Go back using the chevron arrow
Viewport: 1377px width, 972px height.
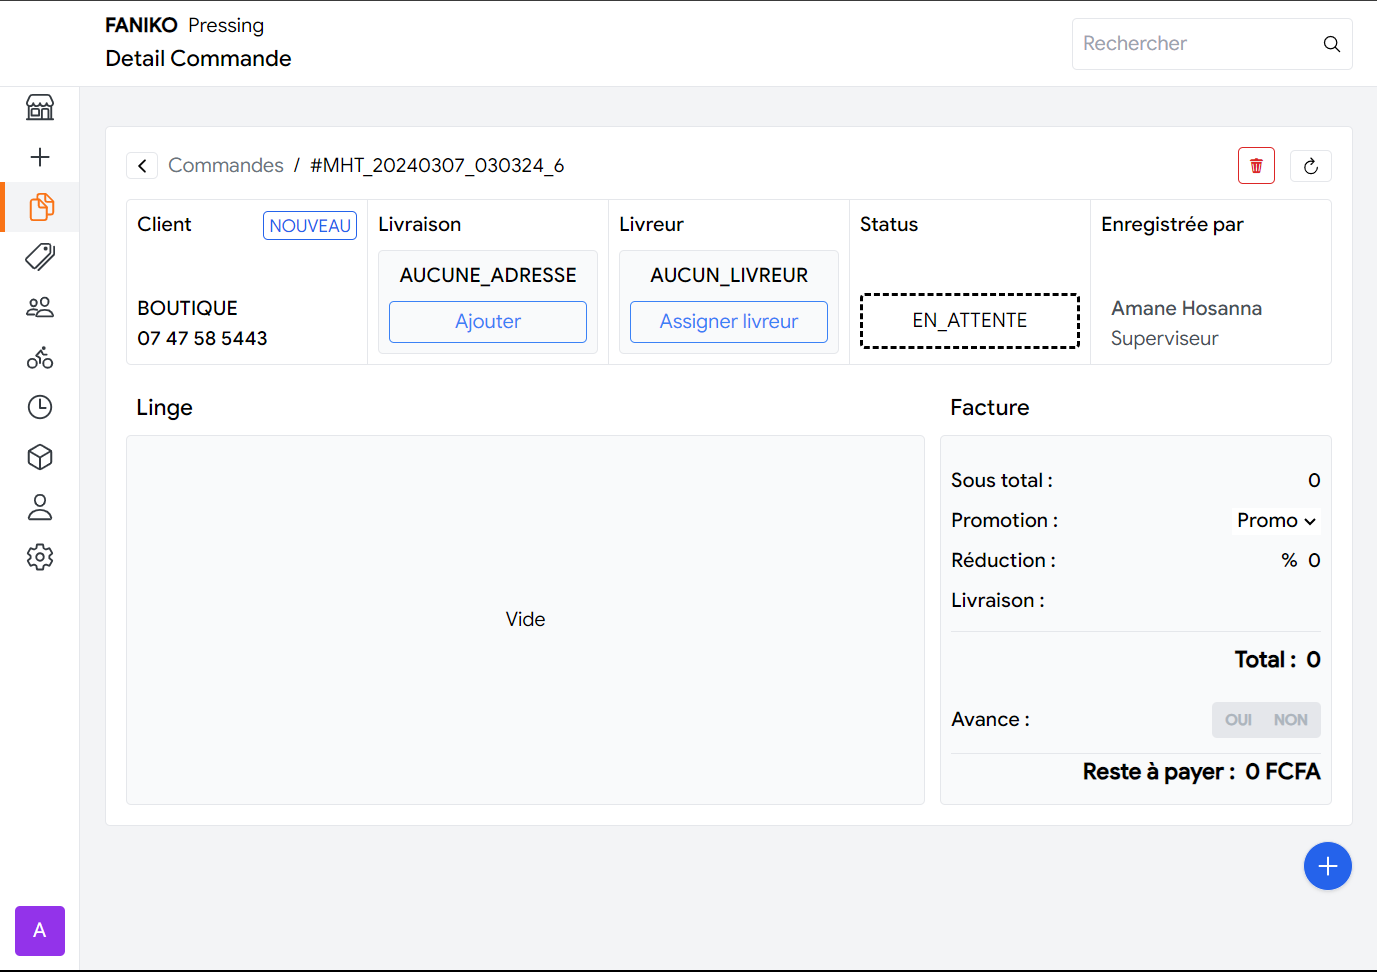tap(142, 166)
